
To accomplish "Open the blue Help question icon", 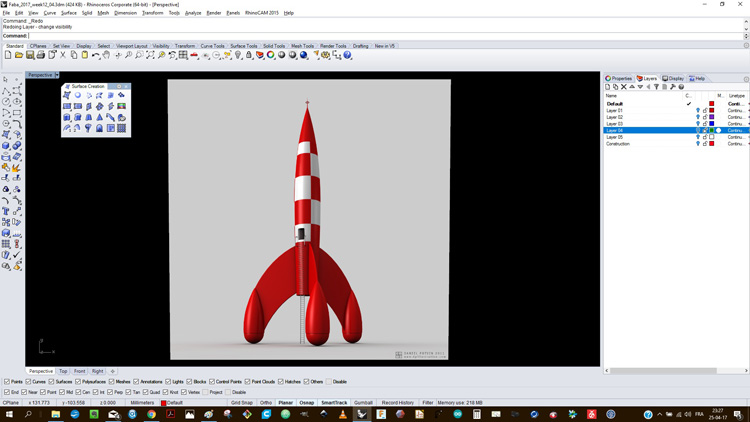I will tap(348, 56).
